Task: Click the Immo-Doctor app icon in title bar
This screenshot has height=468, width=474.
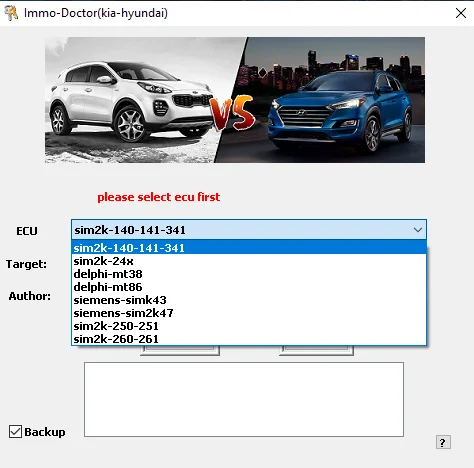Action: pyautogui.click(x=11, y=13)
